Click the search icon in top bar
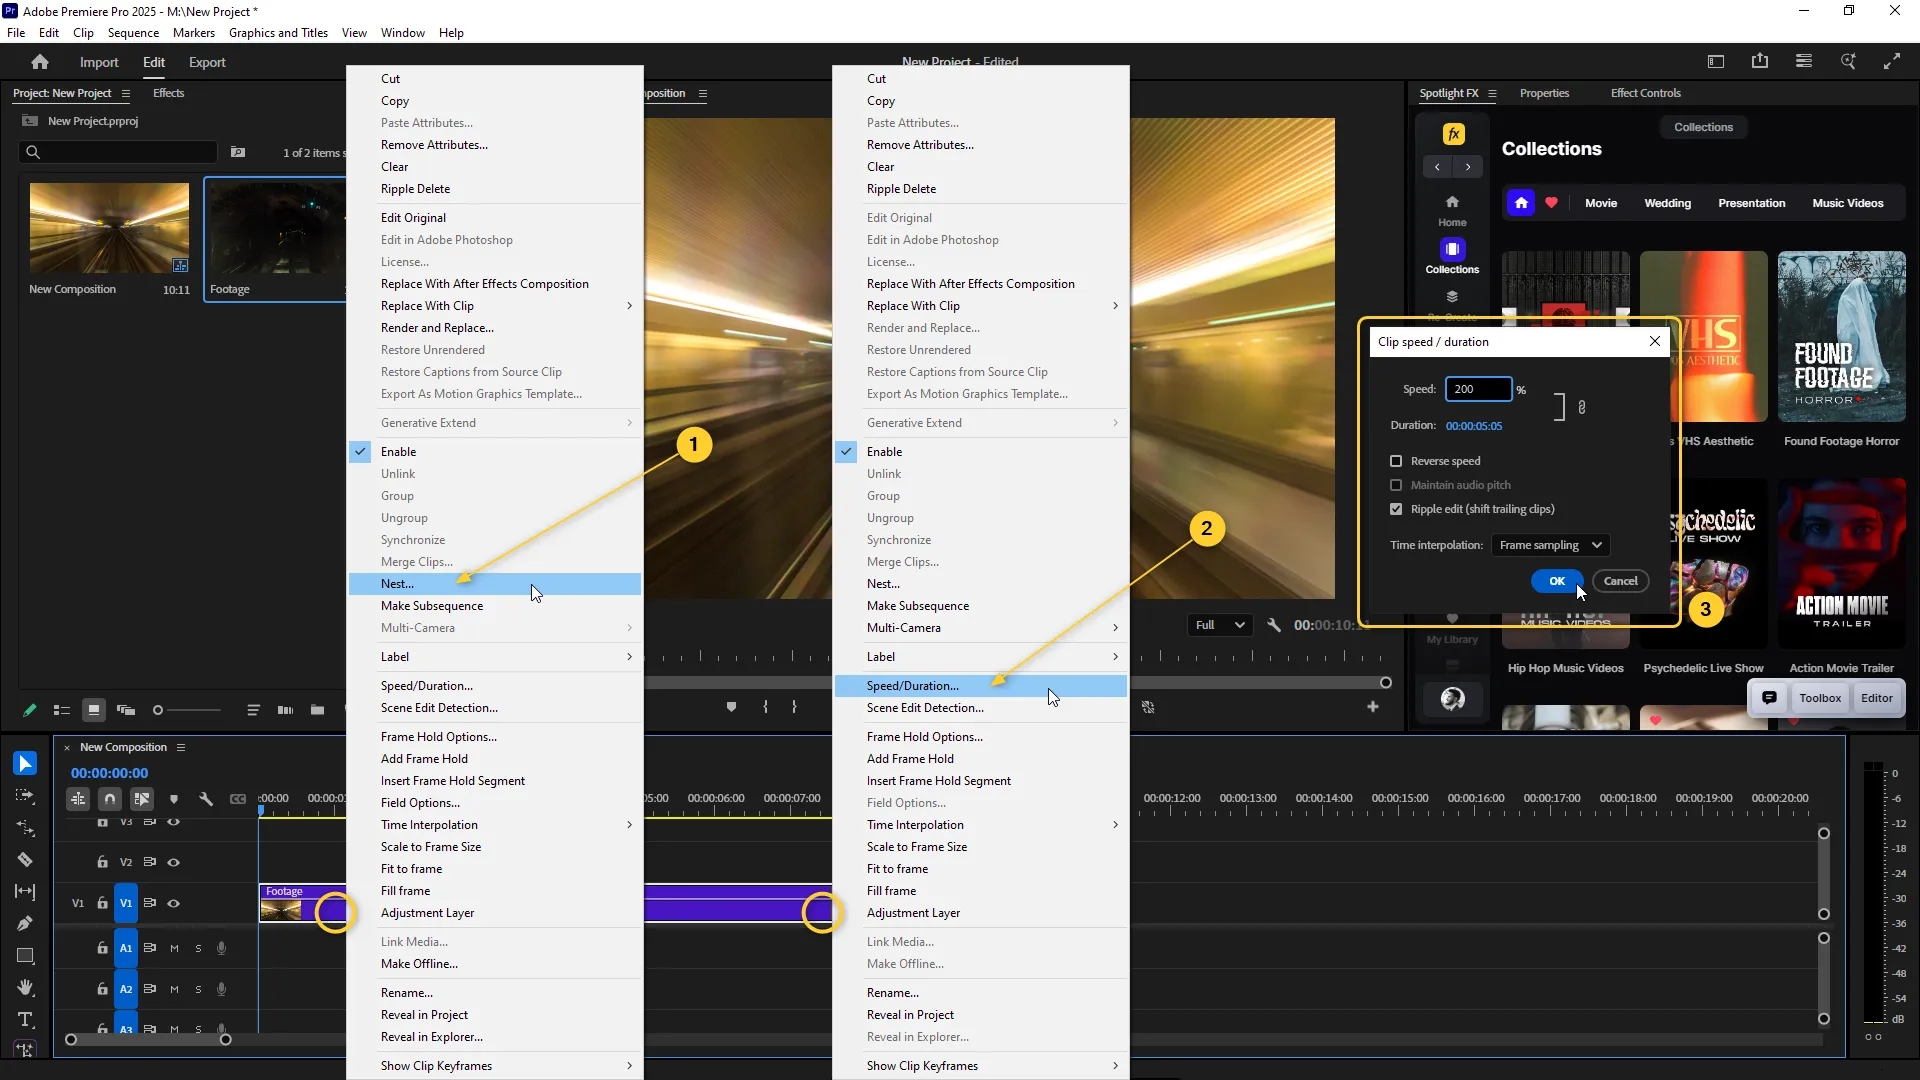The height and width of the screenshot is (1080, 1920). [x=1848, y=62]
